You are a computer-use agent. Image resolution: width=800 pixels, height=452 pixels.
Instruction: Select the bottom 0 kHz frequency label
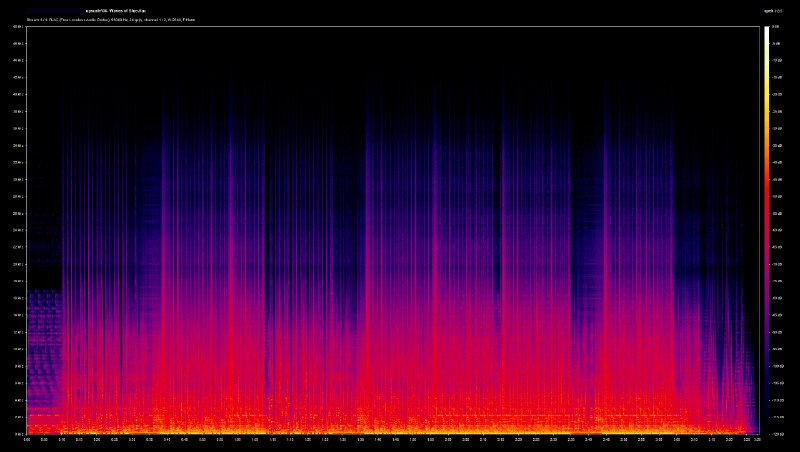point(20,434)
